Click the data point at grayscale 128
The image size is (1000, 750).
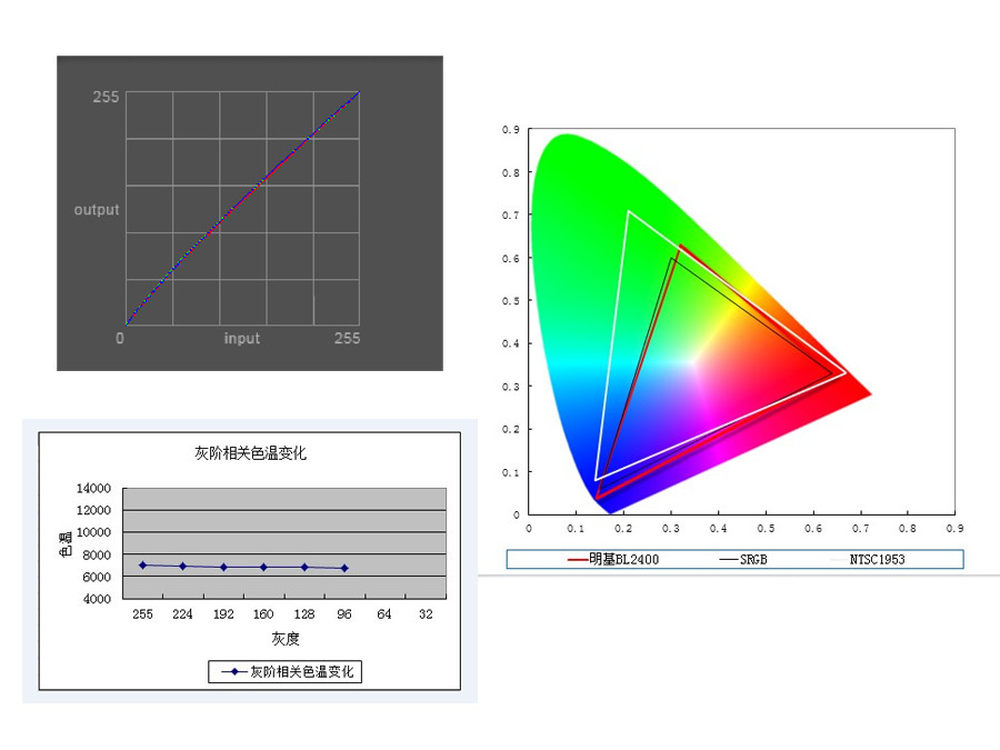point(305,567)
